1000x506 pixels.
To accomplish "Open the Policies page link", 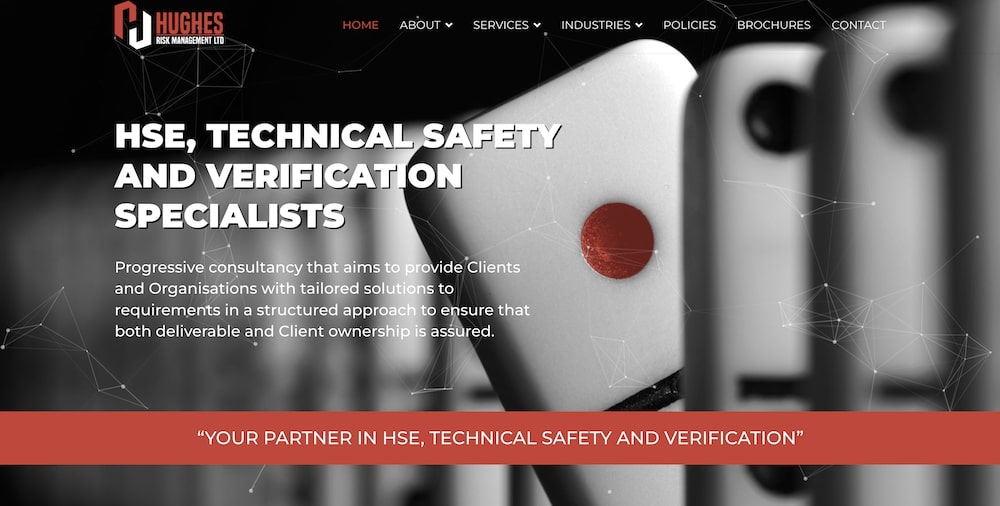I will pos(689,25).
